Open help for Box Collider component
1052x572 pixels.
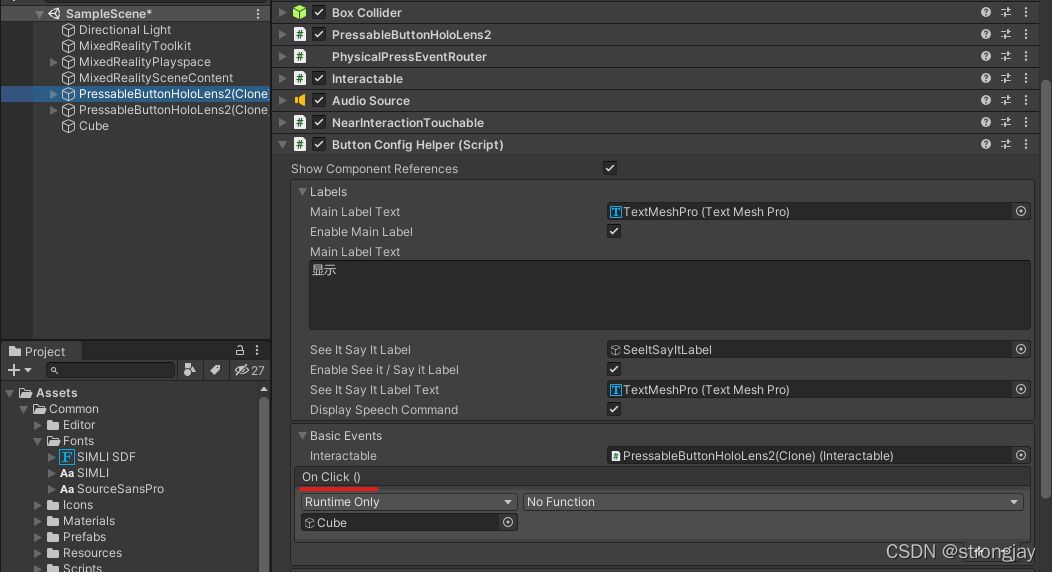(x=986, y=12)
